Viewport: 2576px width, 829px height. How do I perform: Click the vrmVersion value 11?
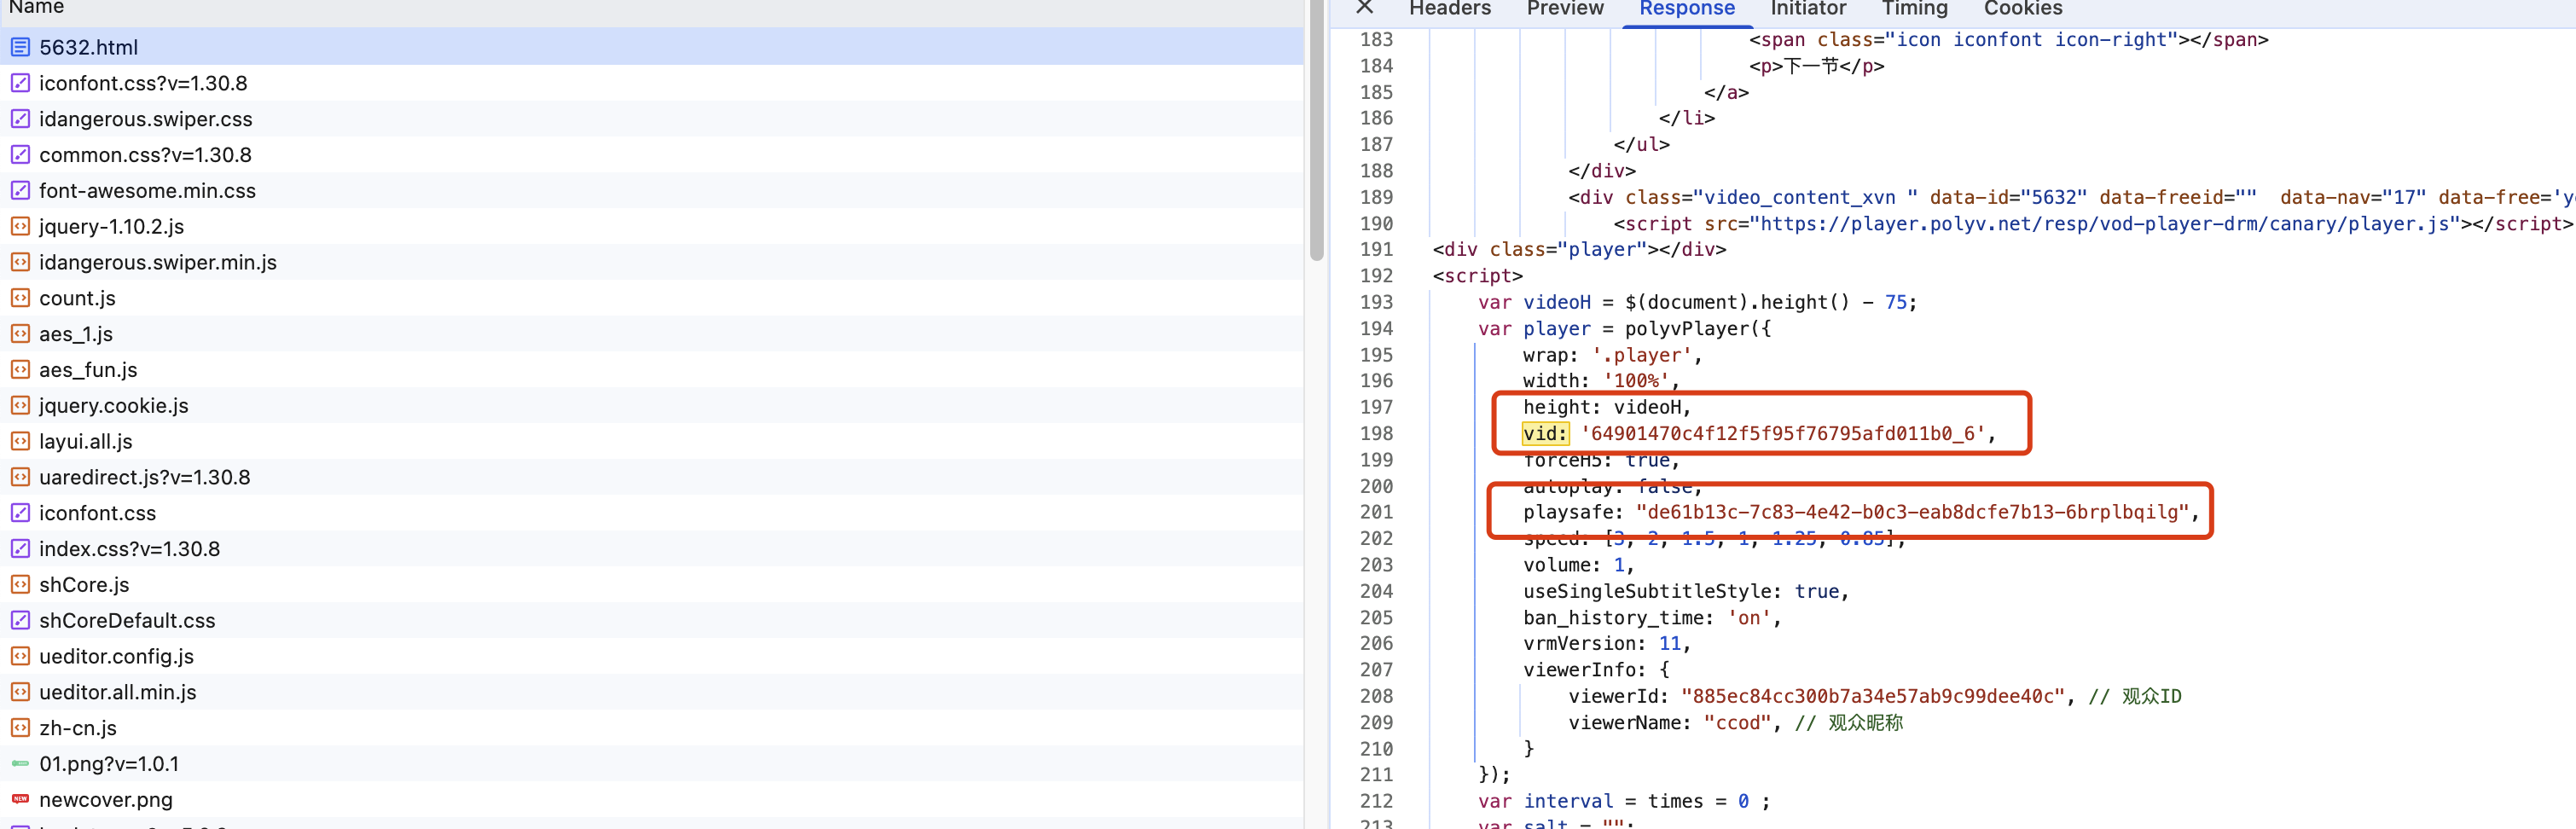[1670, 643]
